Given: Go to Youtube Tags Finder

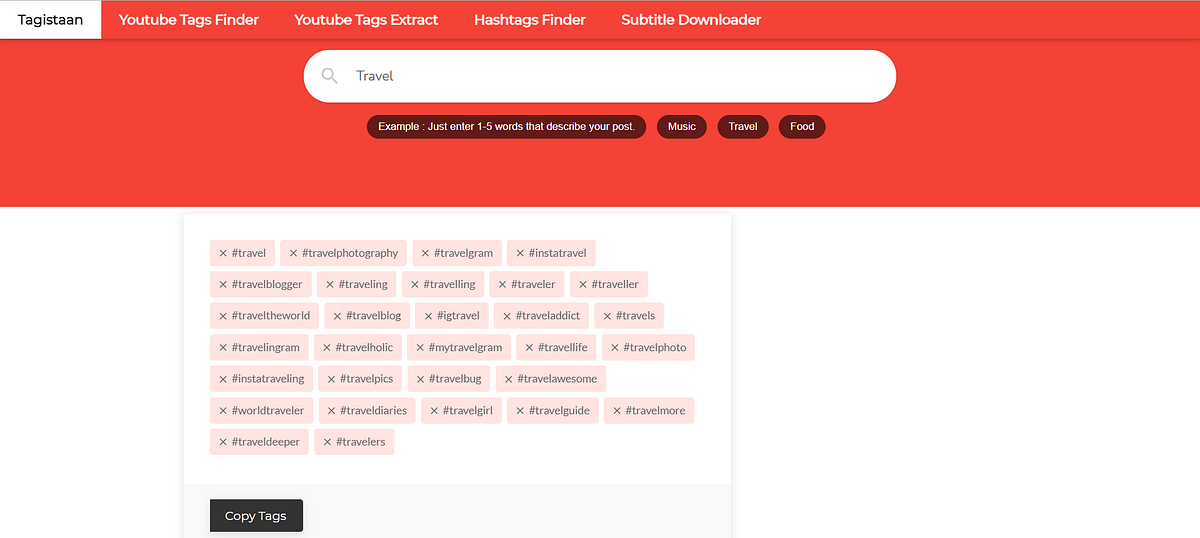Looking at the screenshot, I should coord(189,20).
